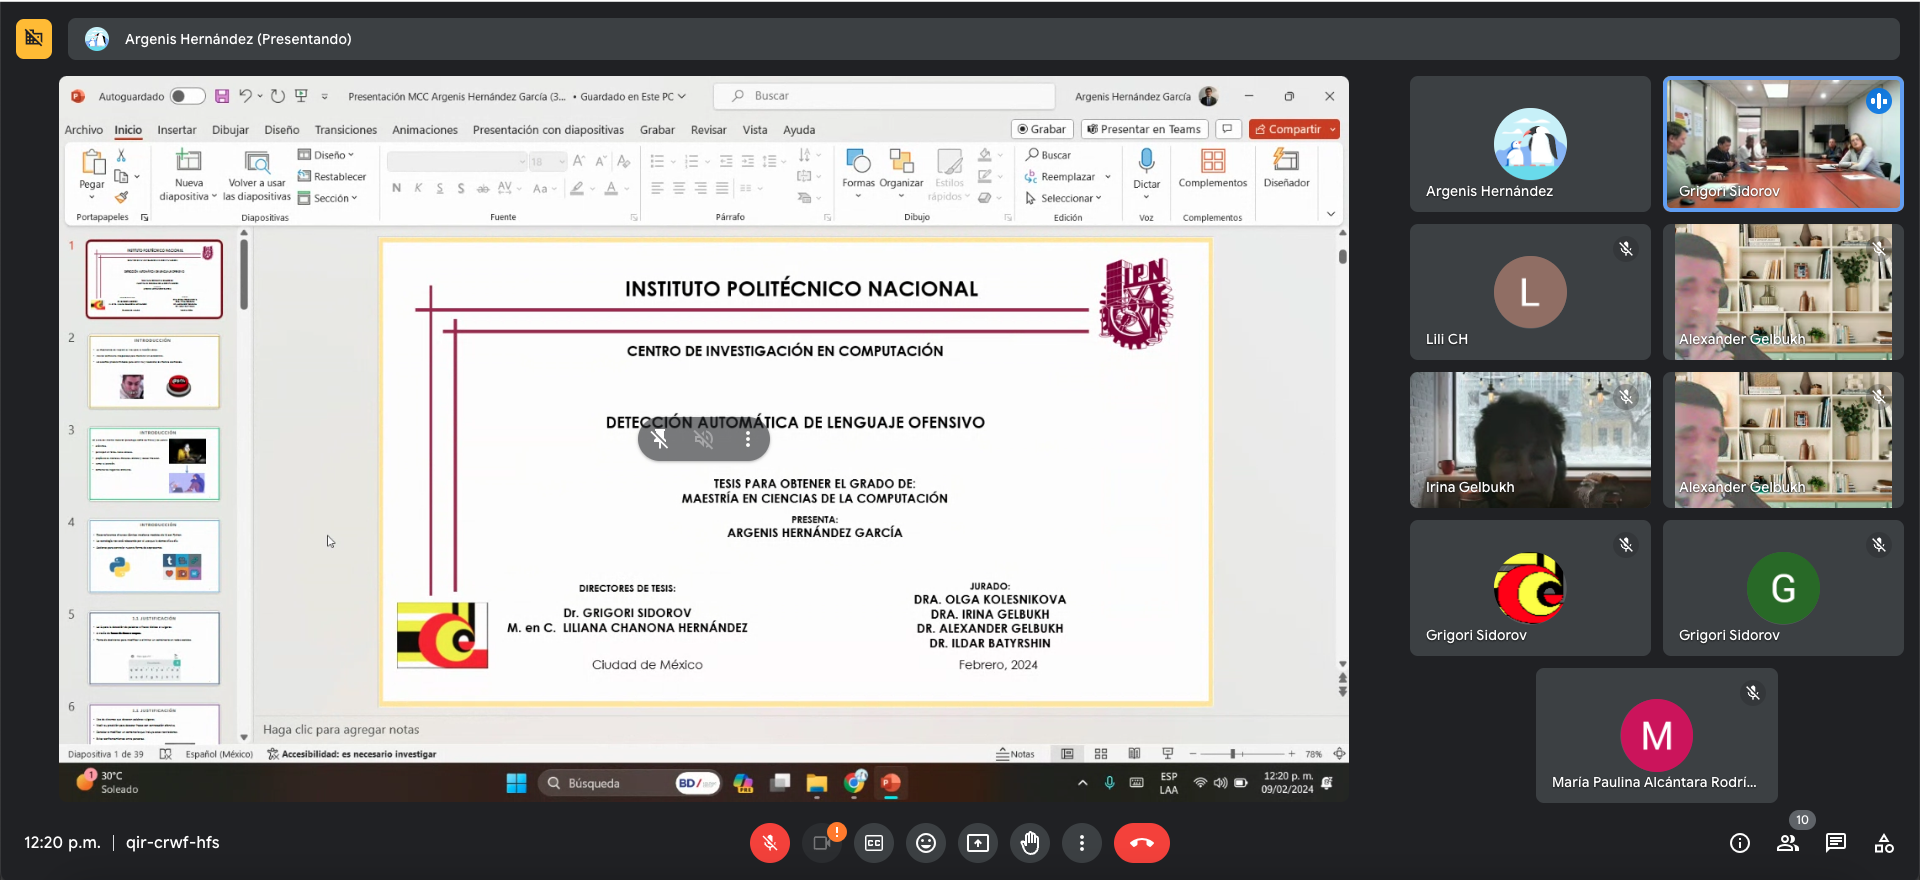Click the Cut scissors icon
Screen dimensions: 1920x880
coord(121,155)
